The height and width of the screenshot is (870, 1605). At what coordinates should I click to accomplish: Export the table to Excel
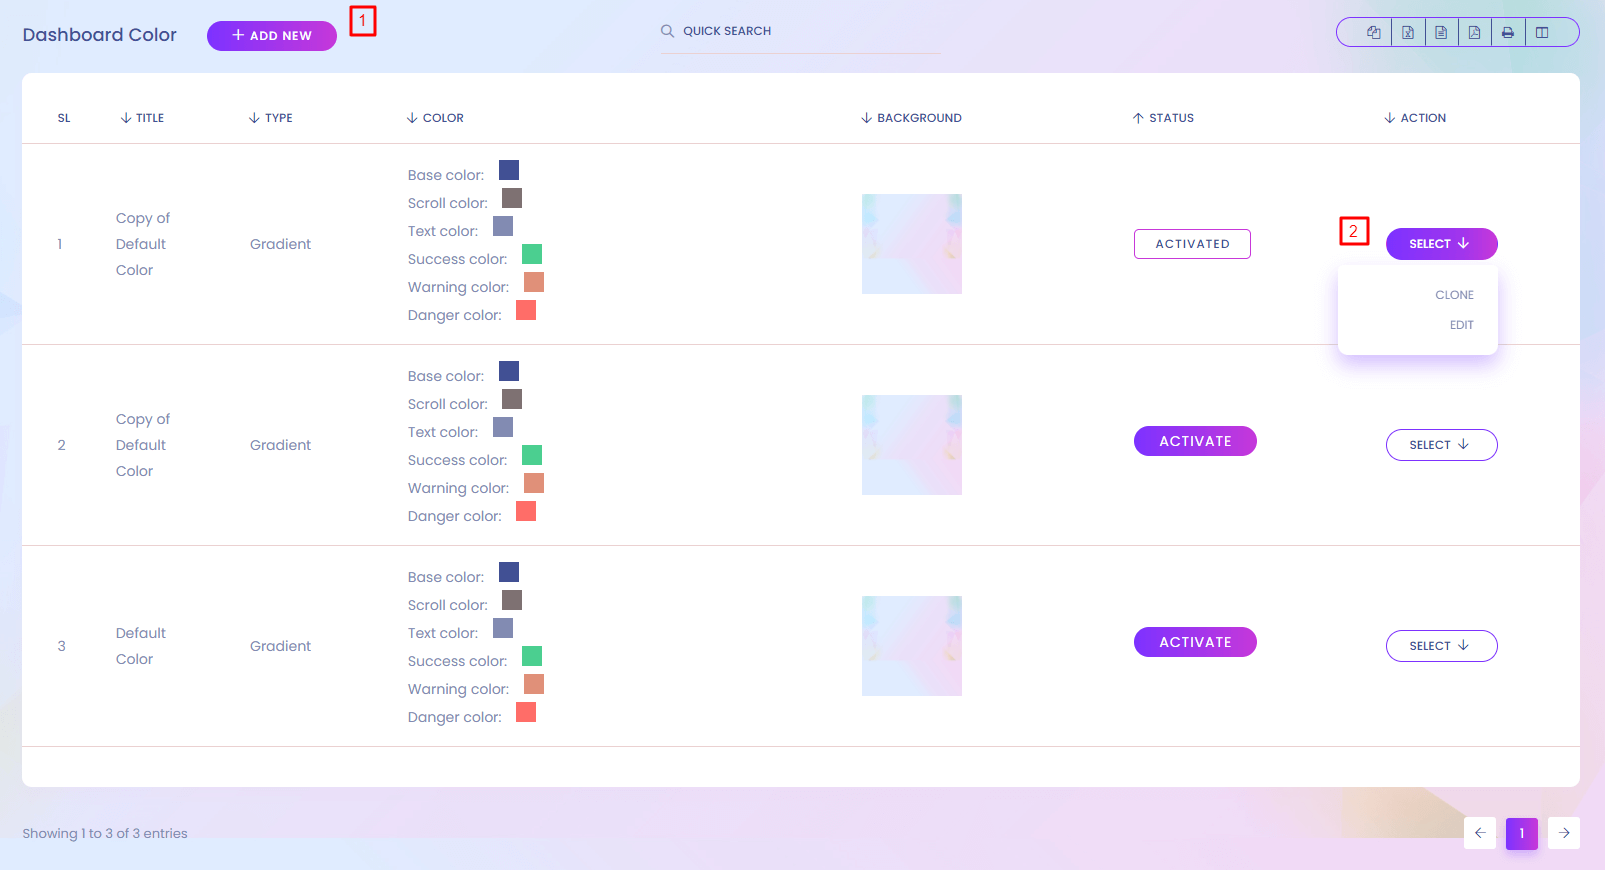tap(1407, 32)
